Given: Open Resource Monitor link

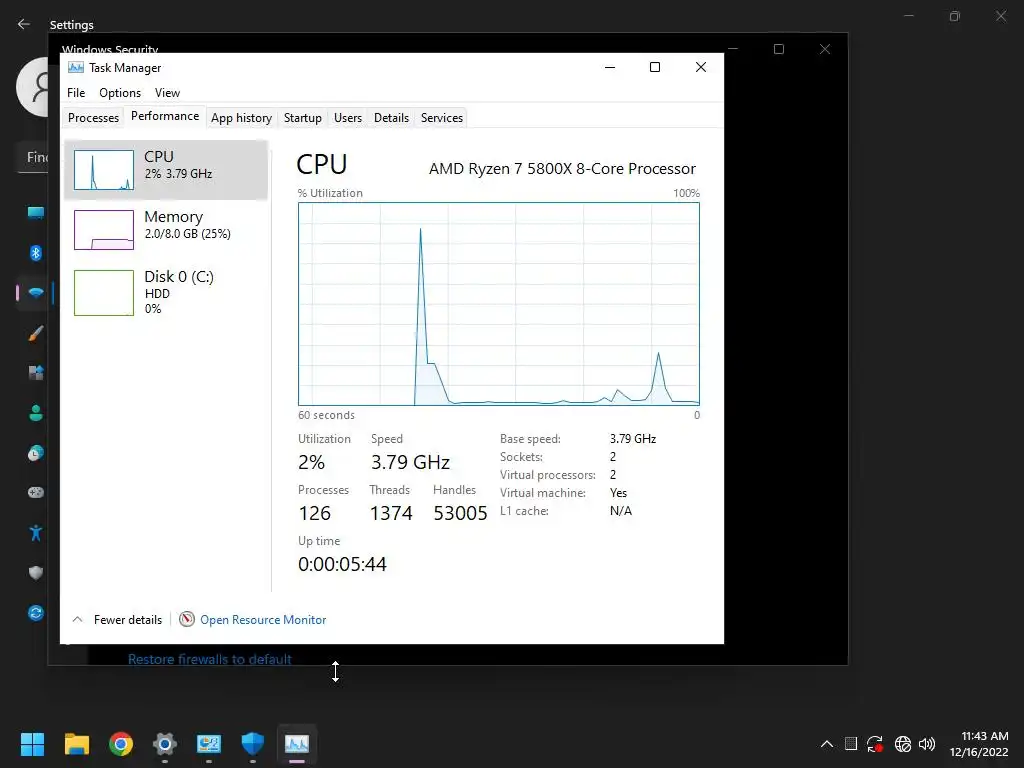Looking at the screenshot, I should [x=263, y=620].
